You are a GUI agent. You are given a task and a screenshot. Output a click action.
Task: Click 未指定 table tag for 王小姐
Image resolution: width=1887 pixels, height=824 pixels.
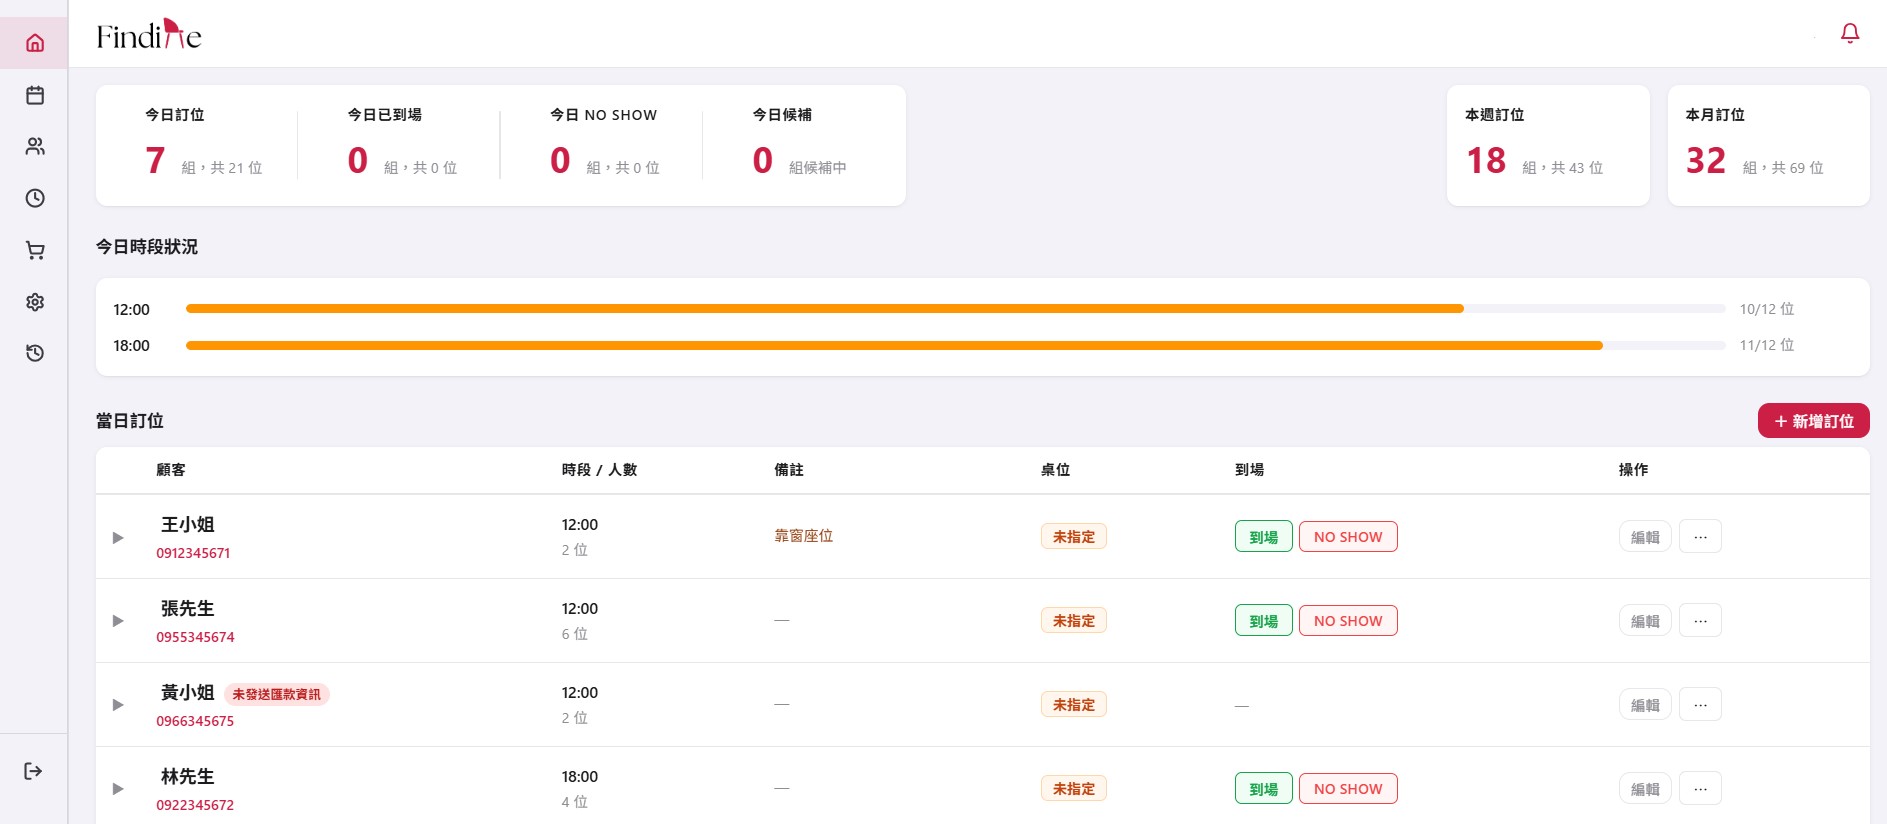point(1074,537)
